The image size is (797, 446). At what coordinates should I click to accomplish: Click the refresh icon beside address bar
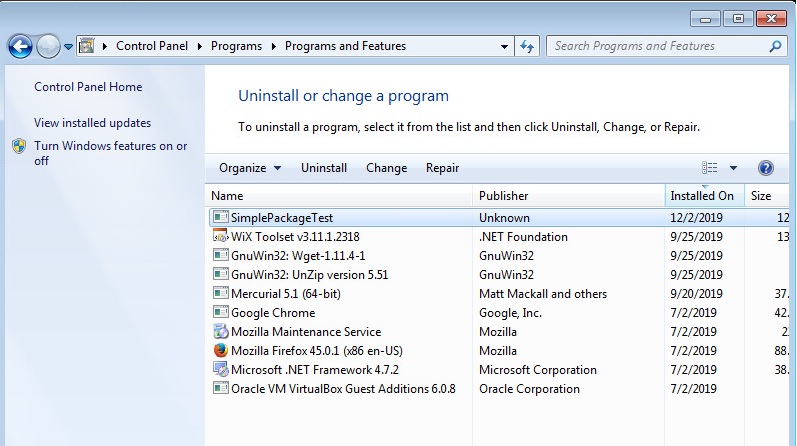[x=527, y=46]
